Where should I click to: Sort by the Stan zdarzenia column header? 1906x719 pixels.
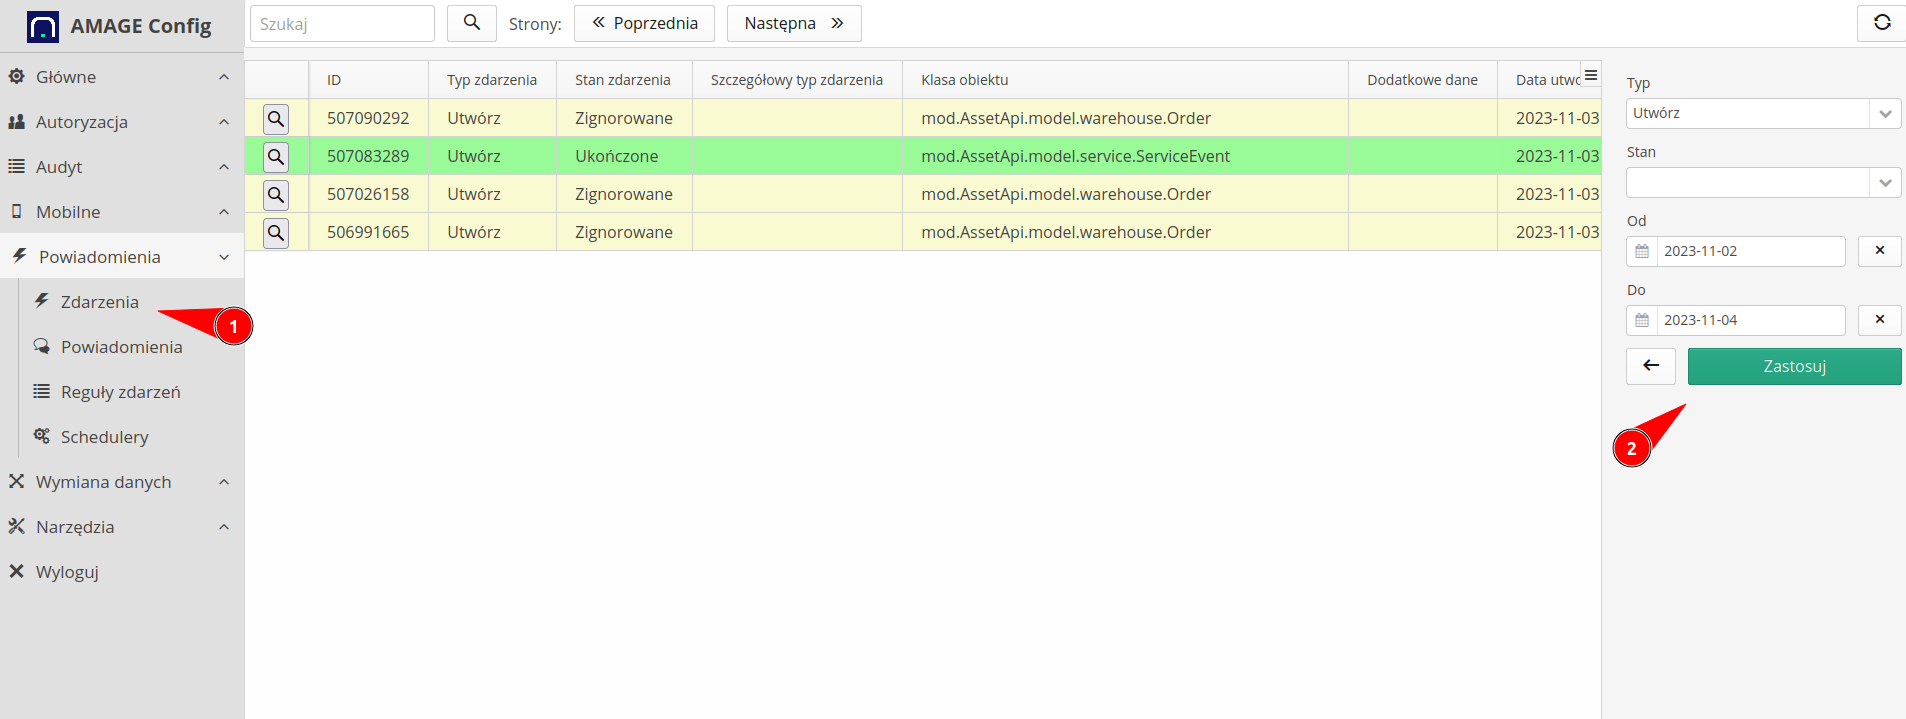click(622, 80)
